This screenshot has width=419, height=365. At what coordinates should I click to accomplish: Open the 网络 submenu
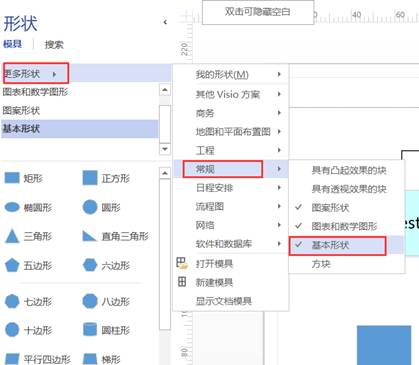pos(231,225)
